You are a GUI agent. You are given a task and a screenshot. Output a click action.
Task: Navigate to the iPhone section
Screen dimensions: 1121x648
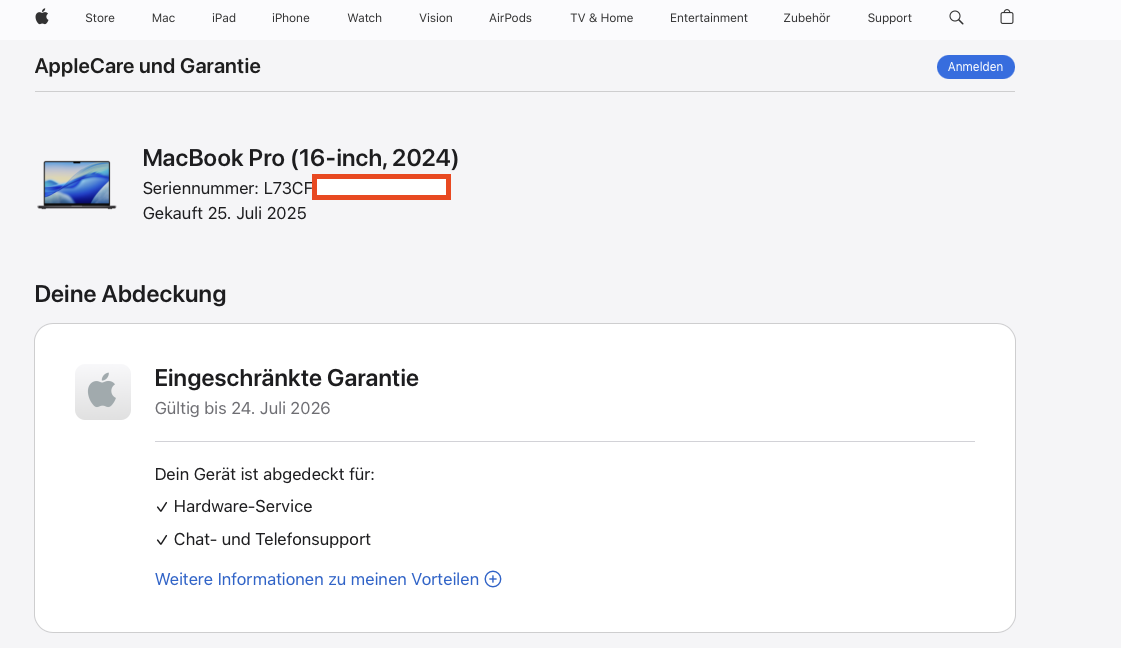[291, 18]
